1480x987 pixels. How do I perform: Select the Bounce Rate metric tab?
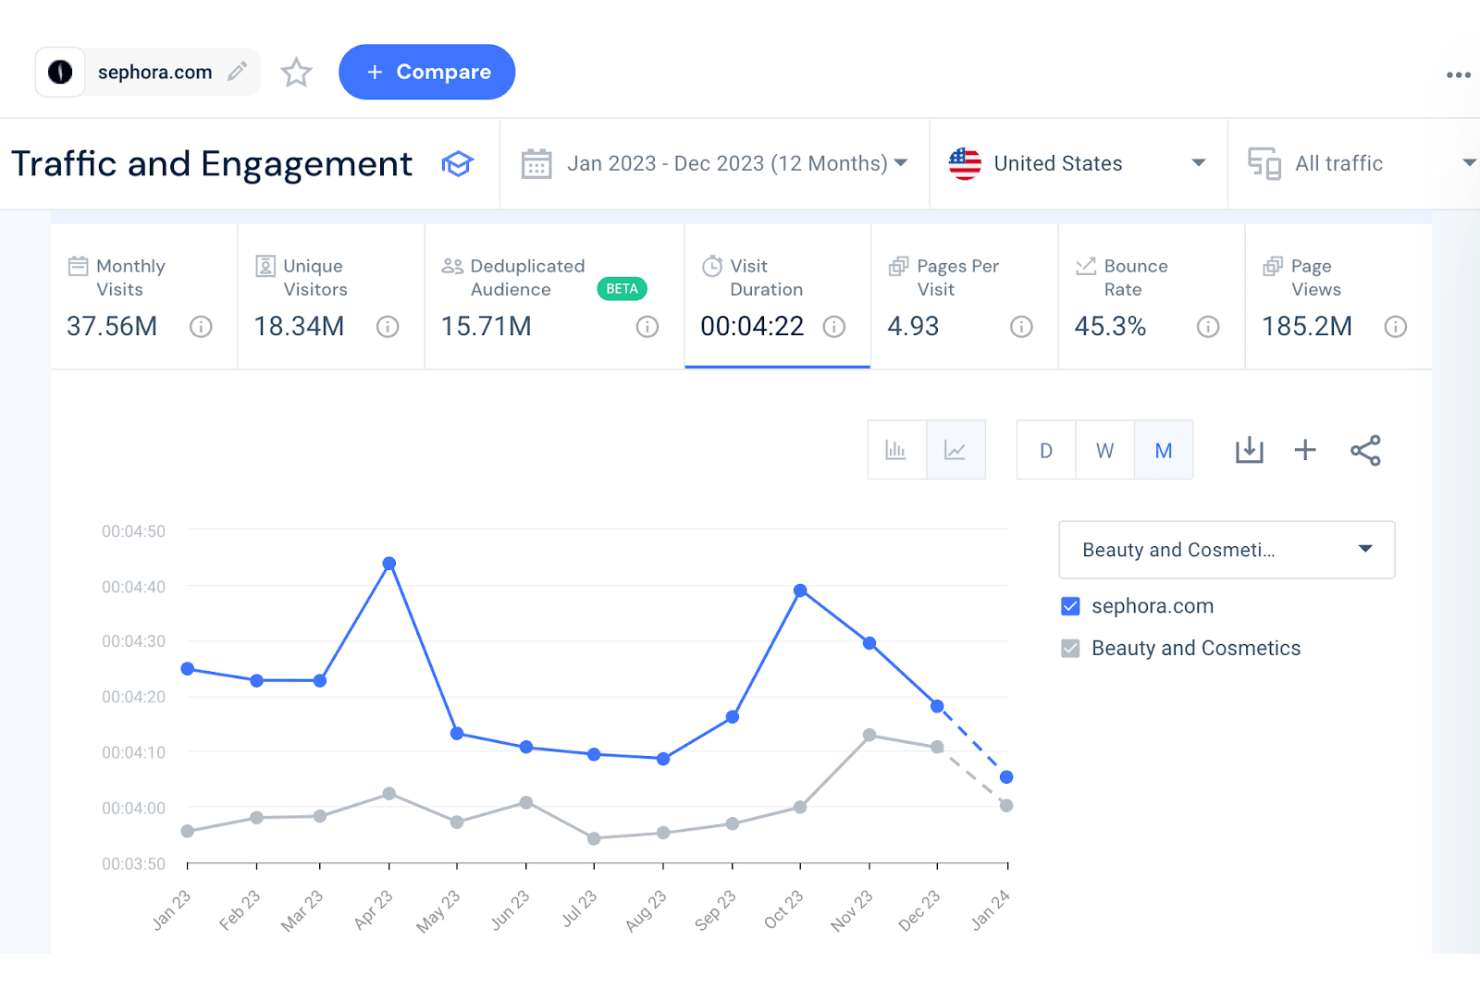[1151, 296]
